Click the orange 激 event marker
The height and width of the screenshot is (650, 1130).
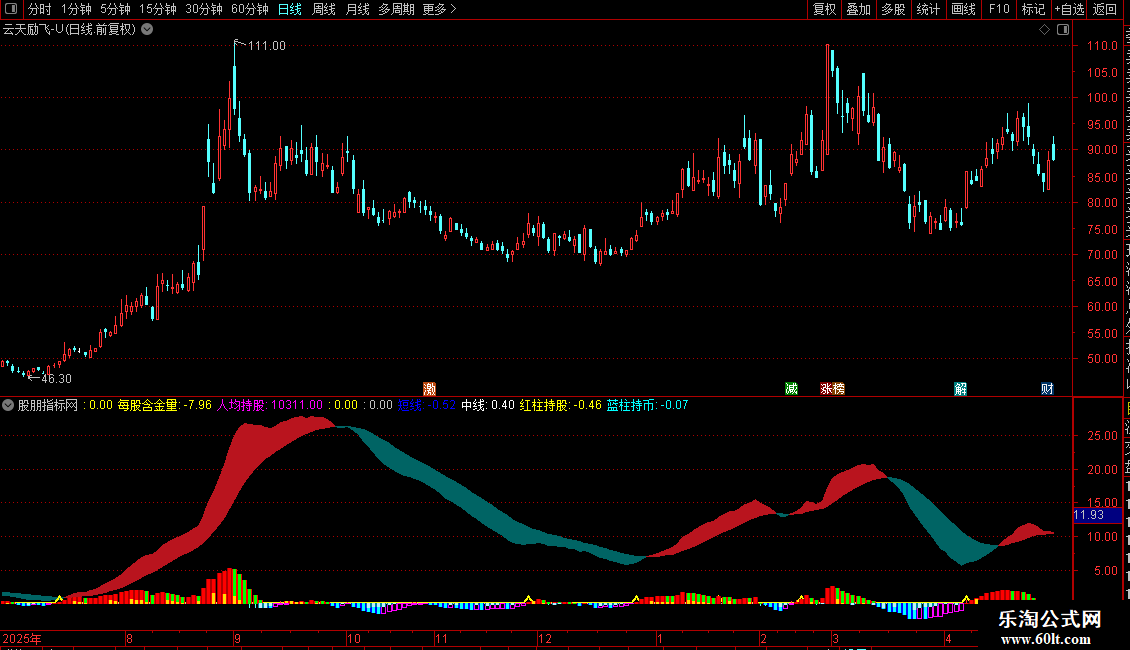430,389
